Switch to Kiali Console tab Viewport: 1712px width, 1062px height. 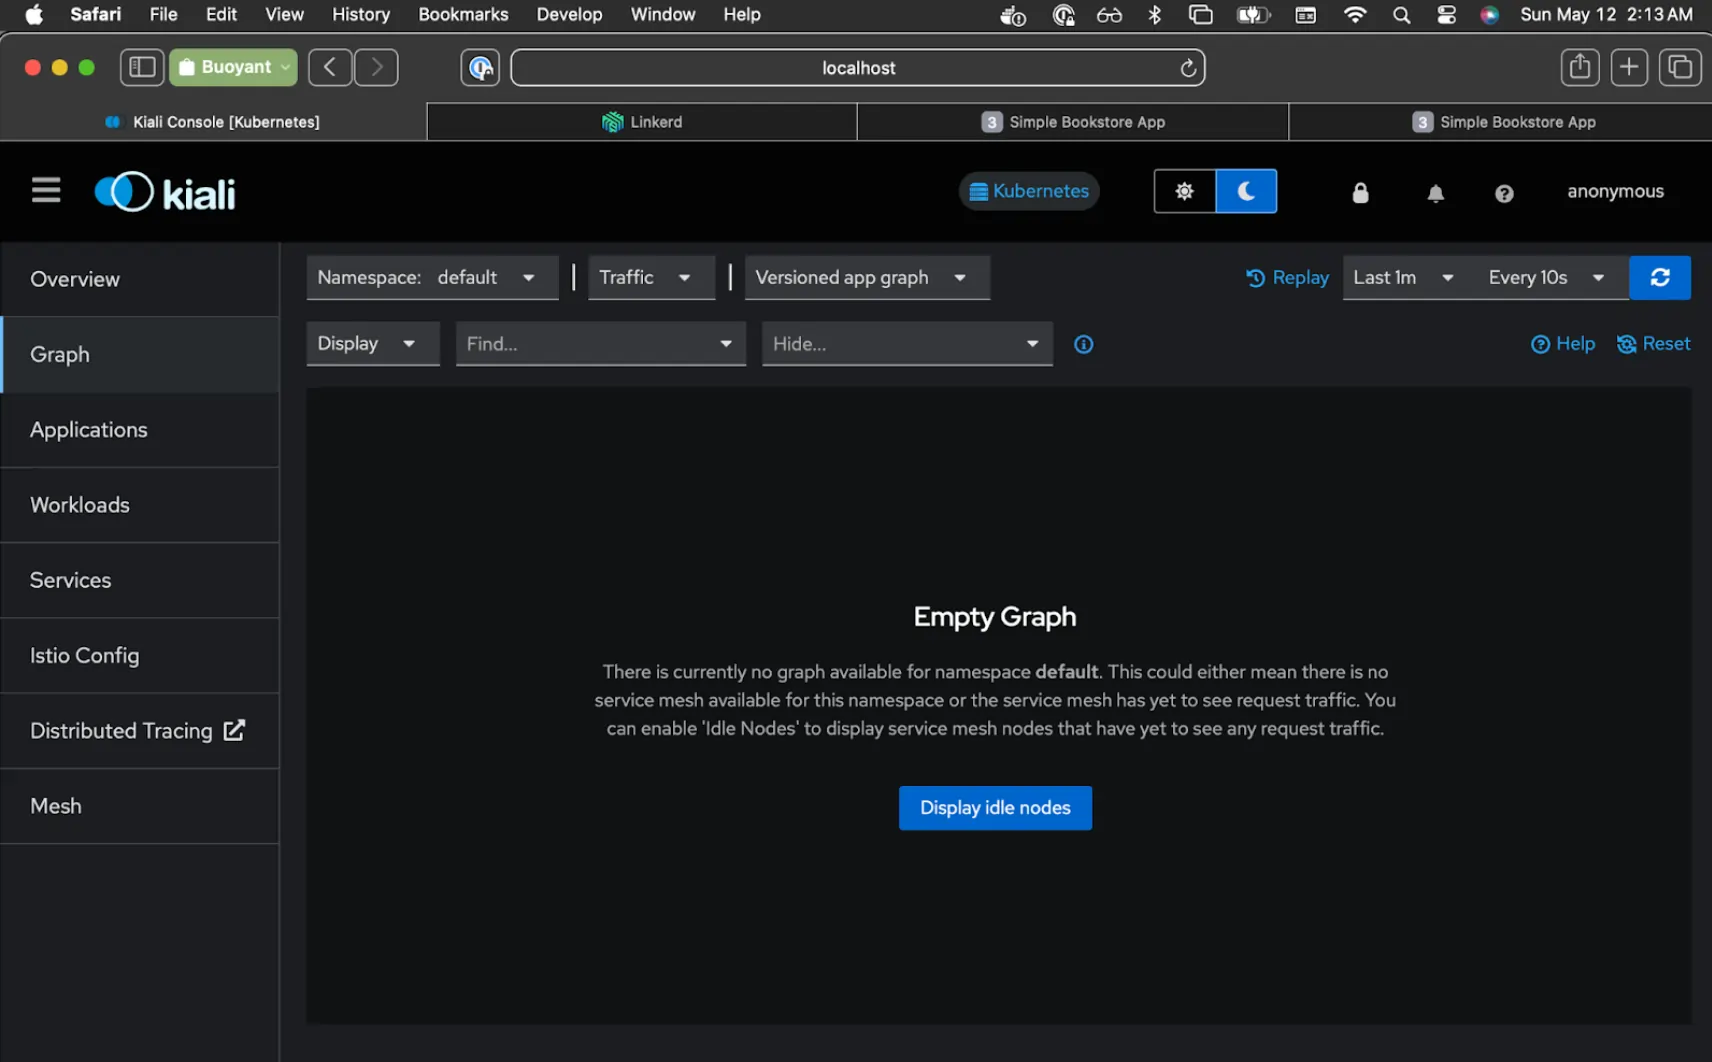[x=213, y=122]
